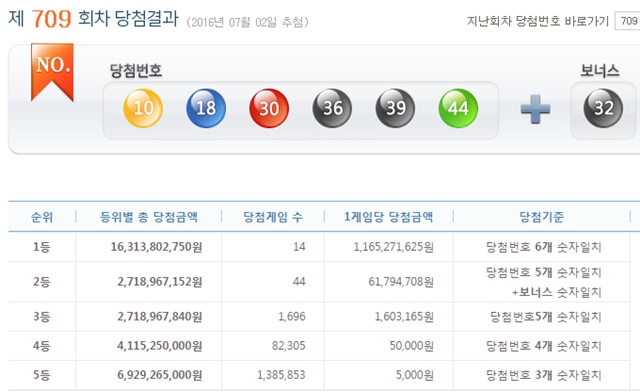
Task: Click the 3등 rank cell
Action: (42, 316)
